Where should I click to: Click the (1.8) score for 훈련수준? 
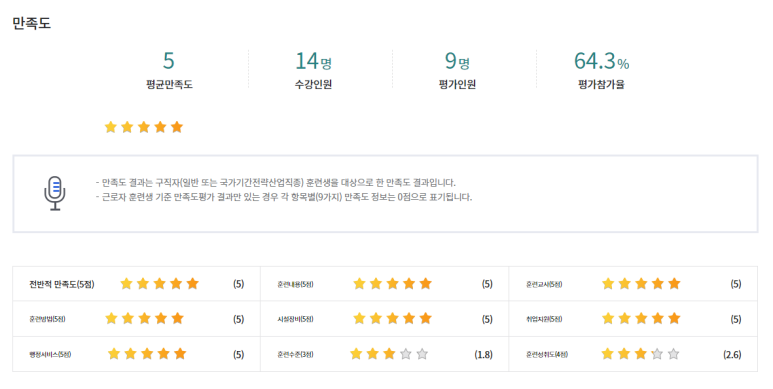[x=483, y=354]
